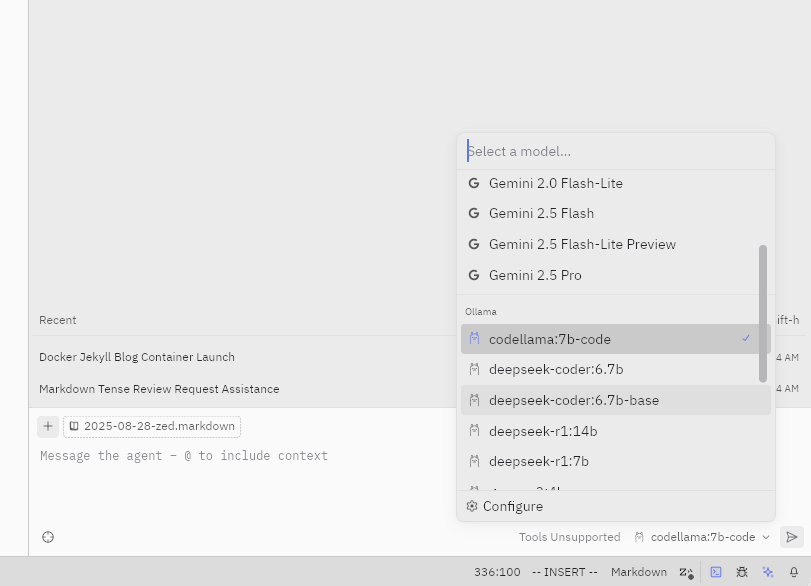Select deepseek-coder:6.7b model
811x586 pixels.
pyautogui.click(x=615, y=369)
